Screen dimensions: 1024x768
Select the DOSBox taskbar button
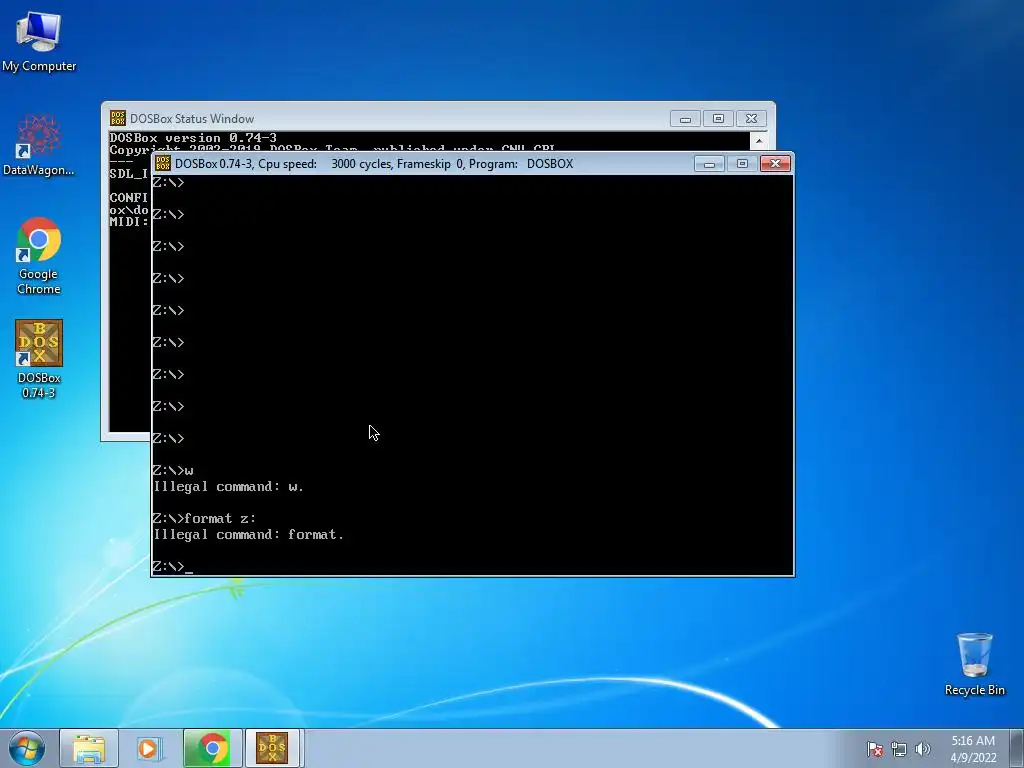click(x=272, y=748)
